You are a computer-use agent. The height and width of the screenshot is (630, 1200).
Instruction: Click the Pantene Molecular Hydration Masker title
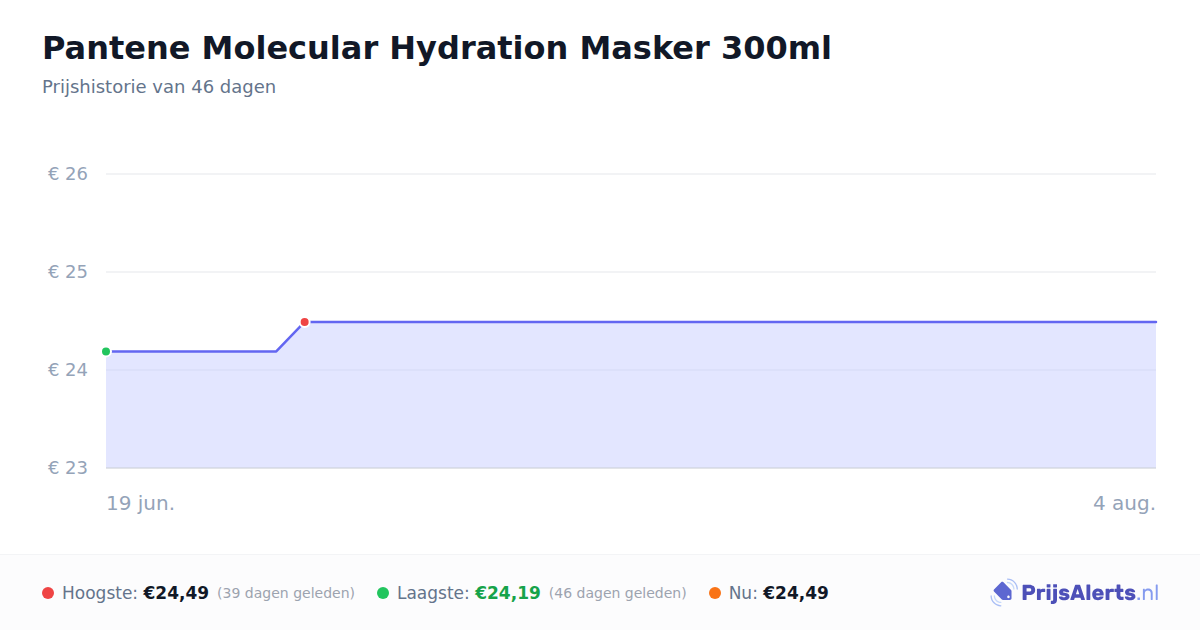pyautogui.click(x=436, y=48)
